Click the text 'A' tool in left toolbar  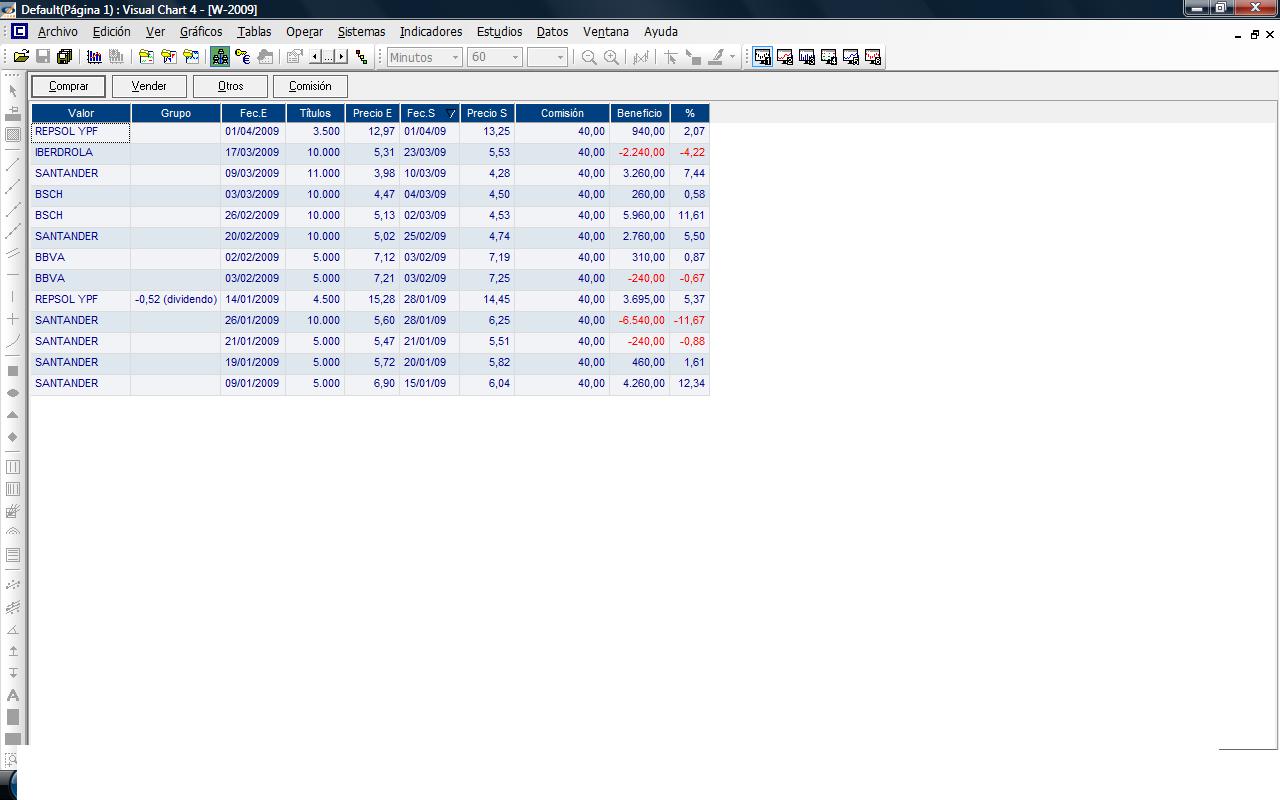click(x=13, y=695)
